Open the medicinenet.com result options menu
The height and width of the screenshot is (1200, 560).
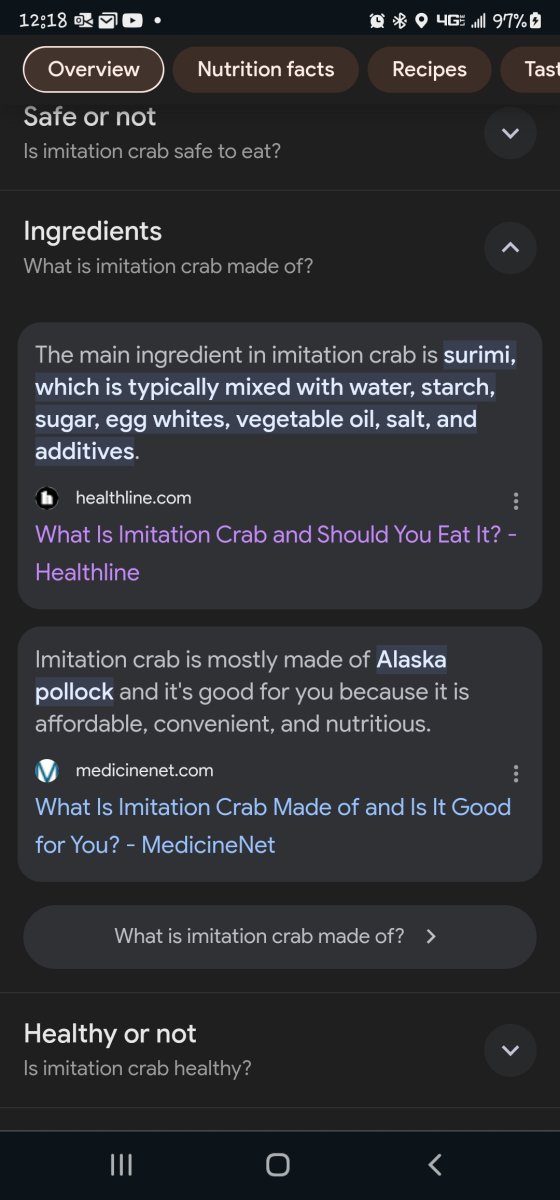pos(515,774)
